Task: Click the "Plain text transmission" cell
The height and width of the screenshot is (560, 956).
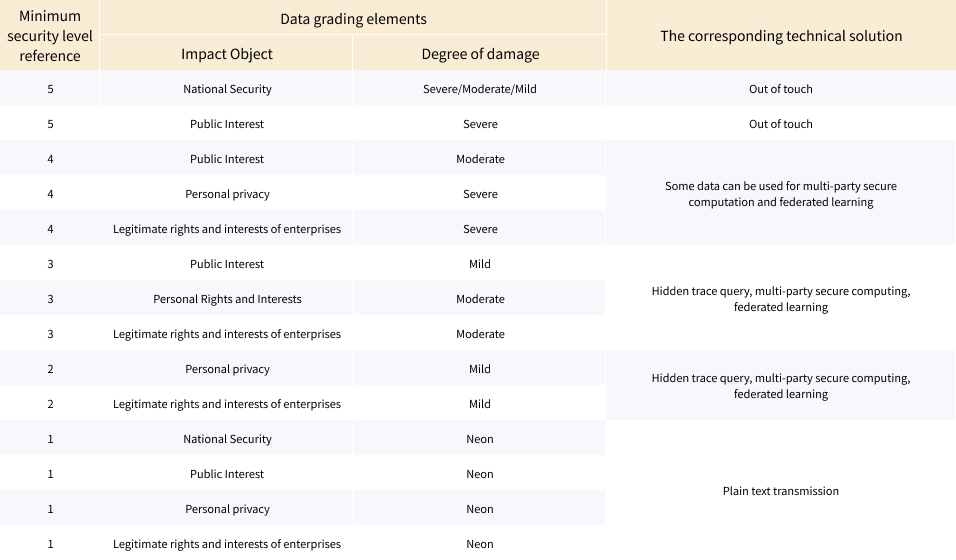Action: point(781,491)
